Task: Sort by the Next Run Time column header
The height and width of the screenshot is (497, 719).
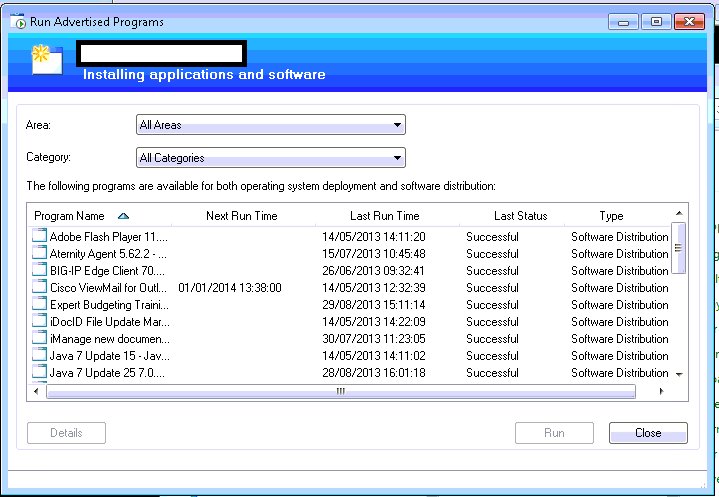Action: pos(242,216)
